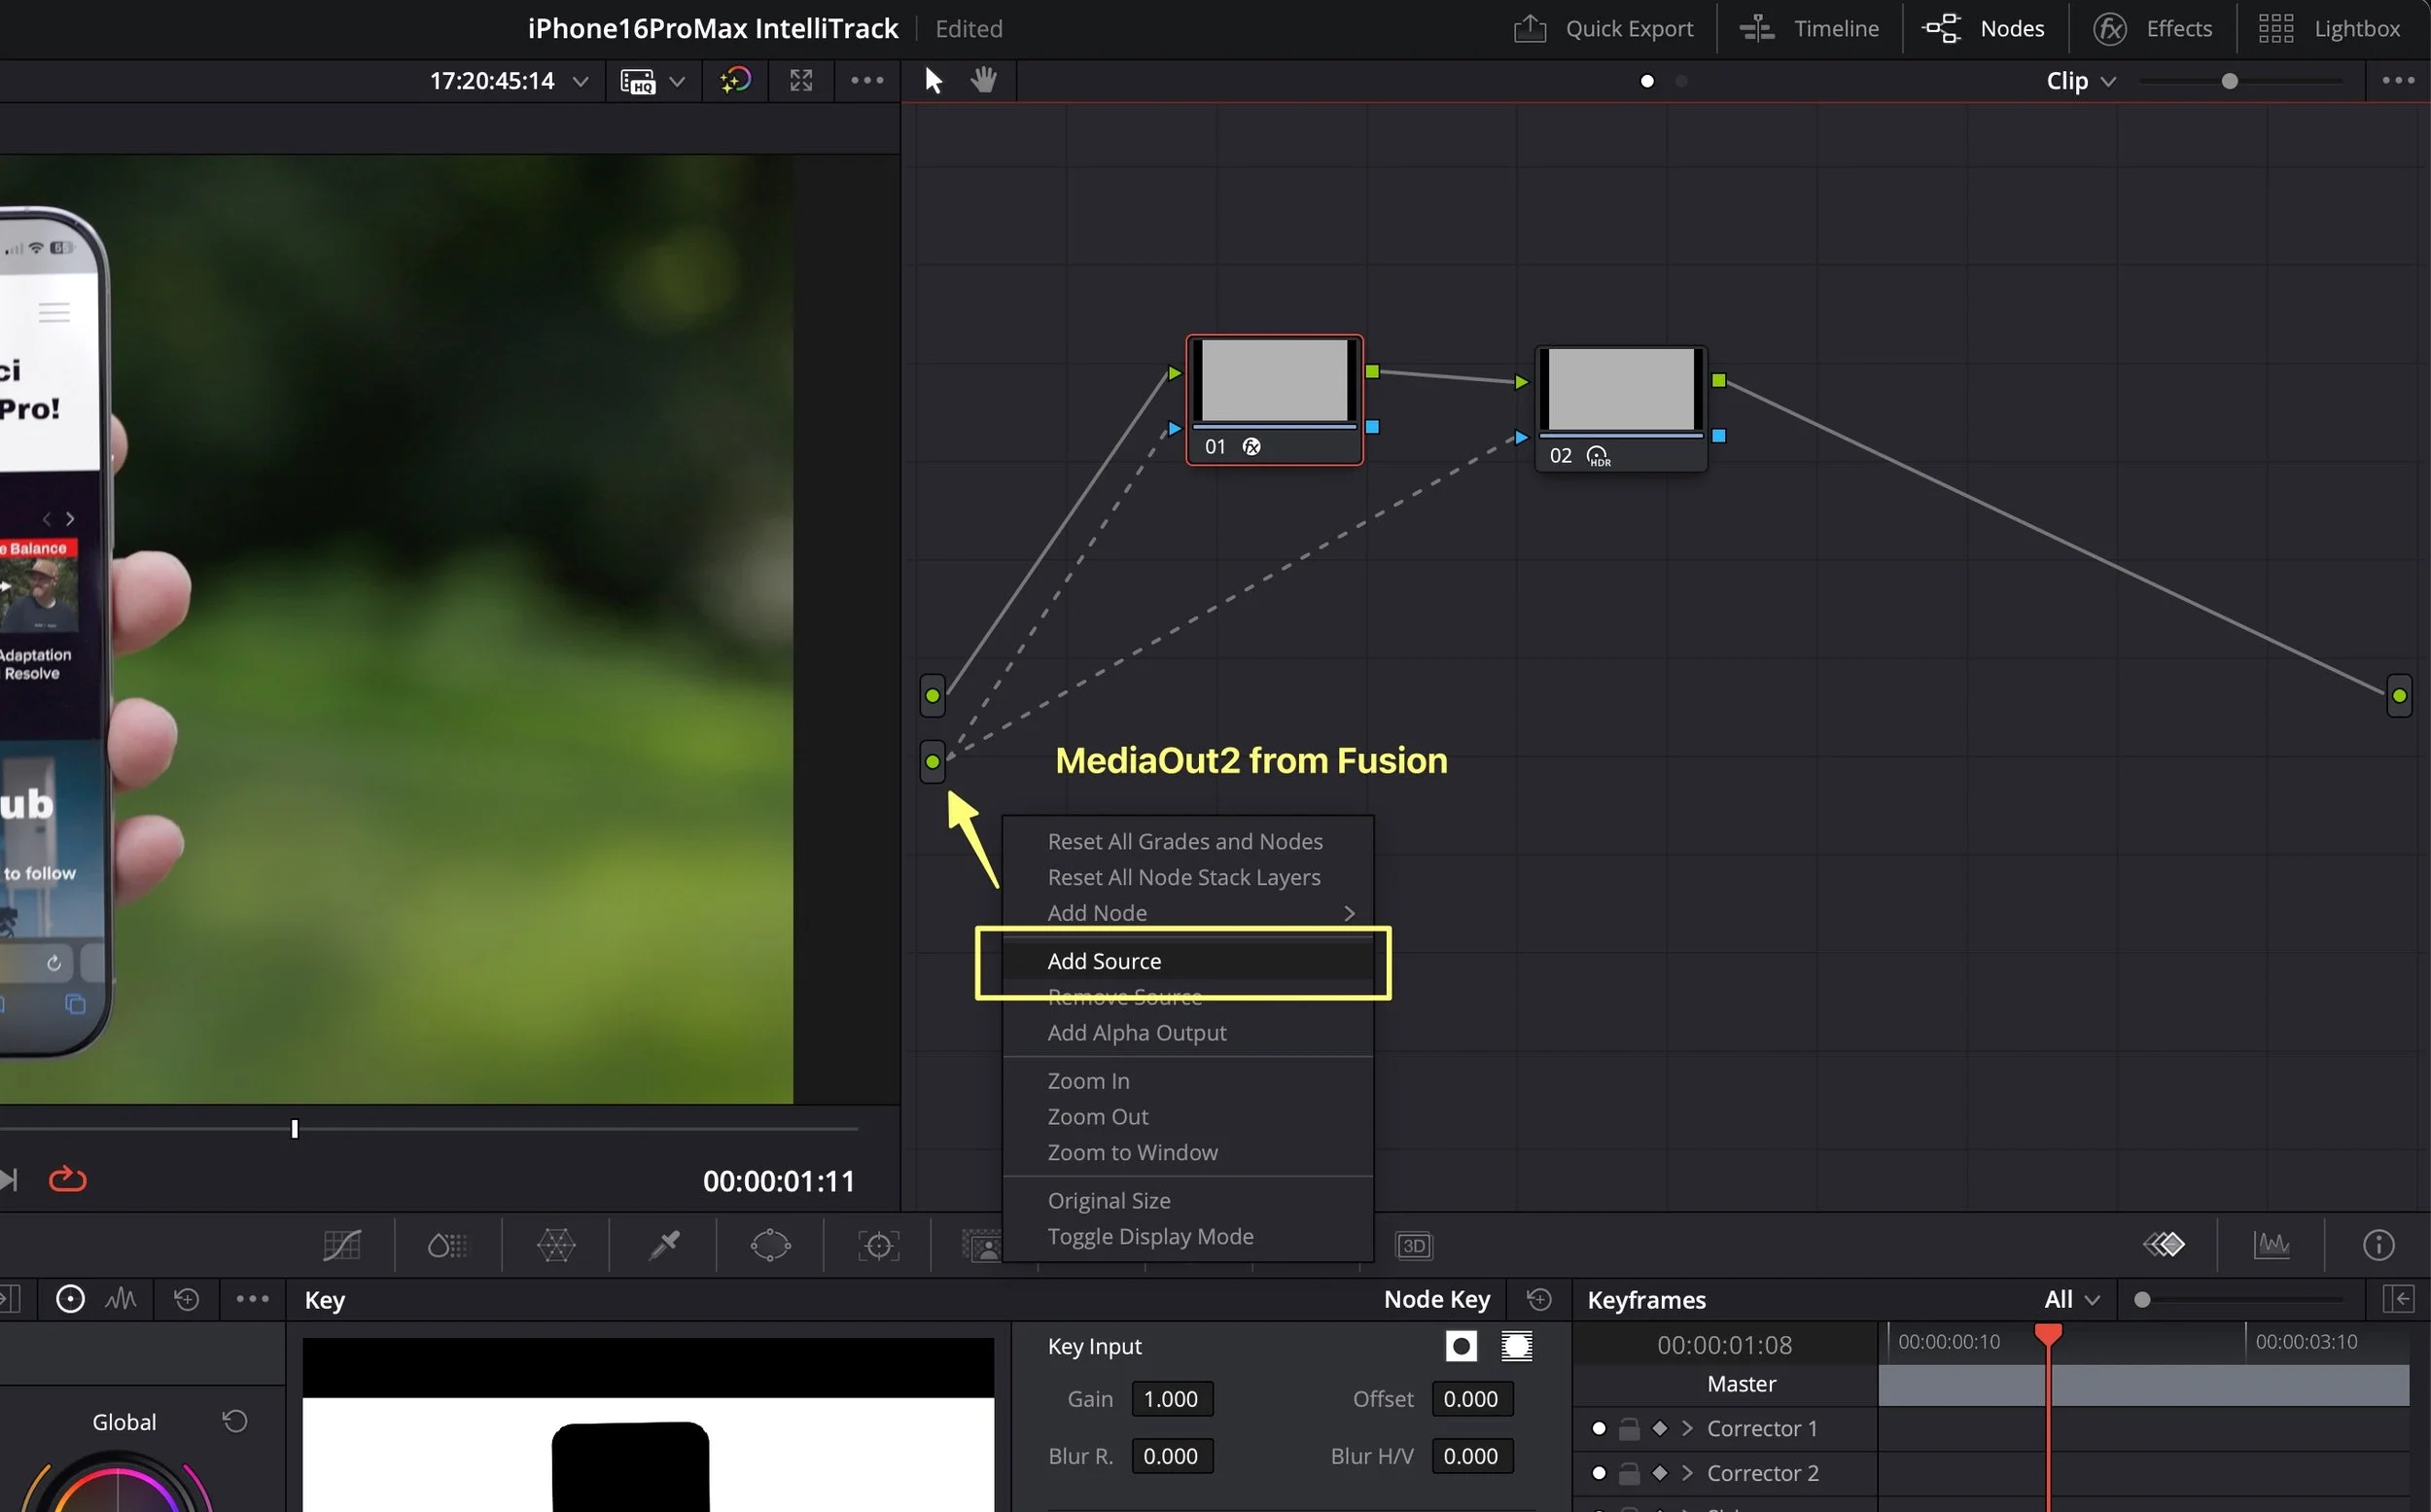Select the hand pan tool
Screen dimensions: 2431x1512
984,80
